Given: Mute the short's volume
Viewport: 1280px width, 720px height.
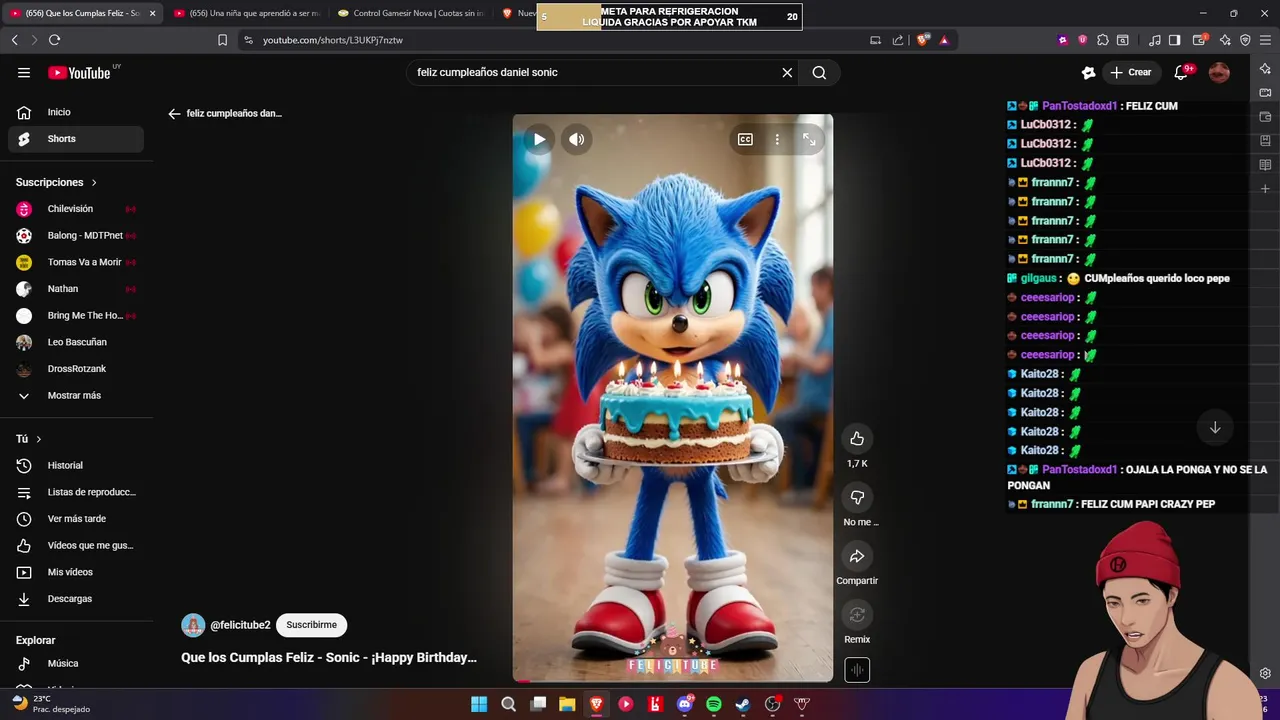Looking at the screenshot, I should (577, 139).
